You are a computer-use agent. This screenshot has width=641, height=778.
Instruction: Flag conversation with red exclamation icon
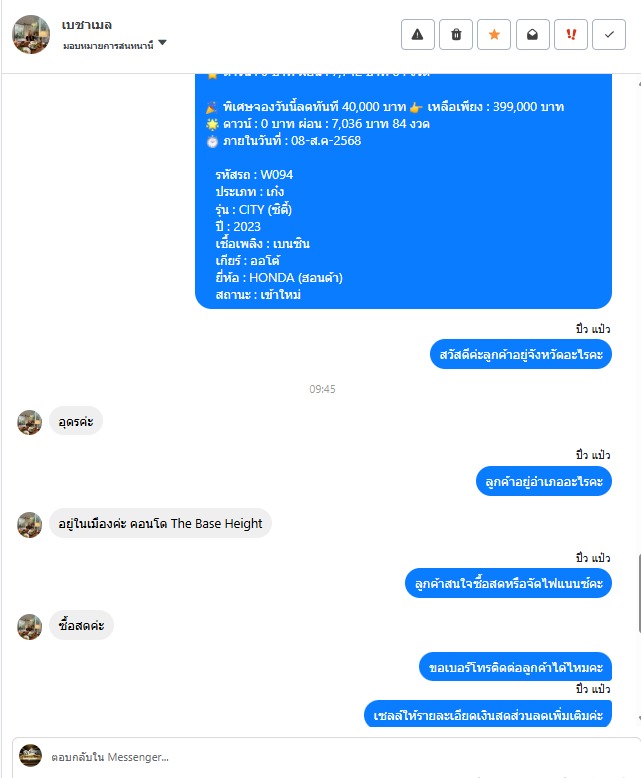point(571,35)
